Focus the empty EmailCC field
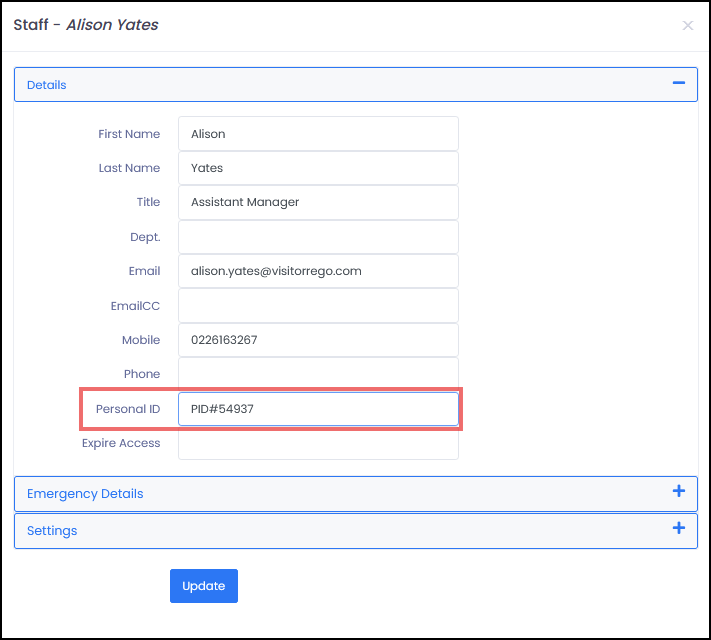 click(x=318, y=306)
